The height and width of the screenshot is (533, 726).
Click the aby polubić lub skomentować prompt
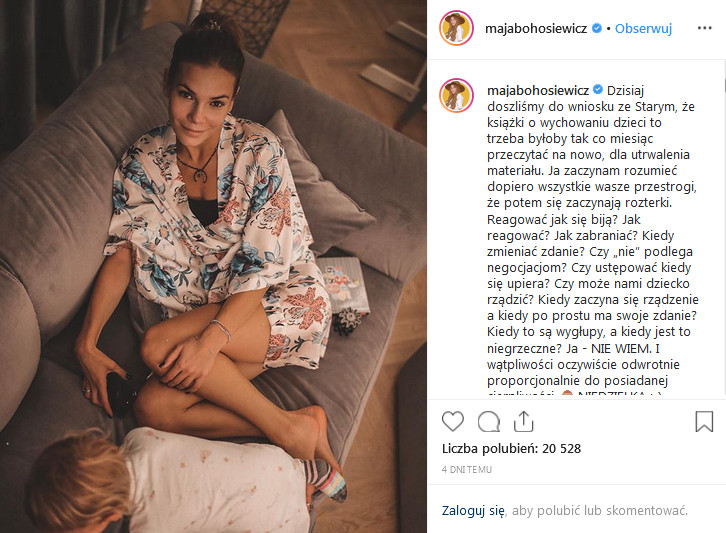tap(600, 510)
